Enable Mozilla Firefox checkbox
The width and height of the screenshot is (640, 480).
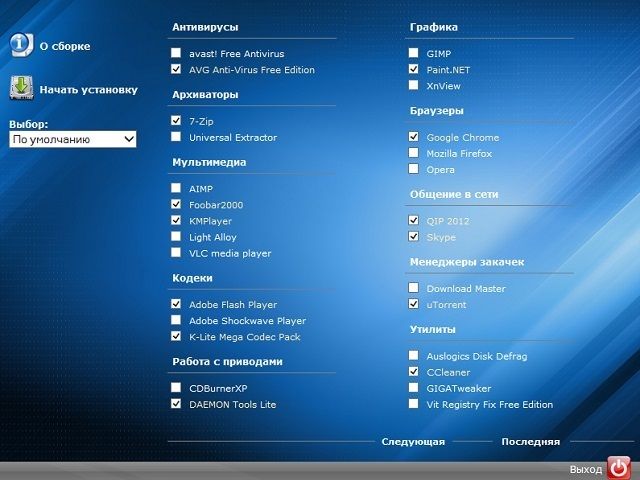[x=413, y=153]
